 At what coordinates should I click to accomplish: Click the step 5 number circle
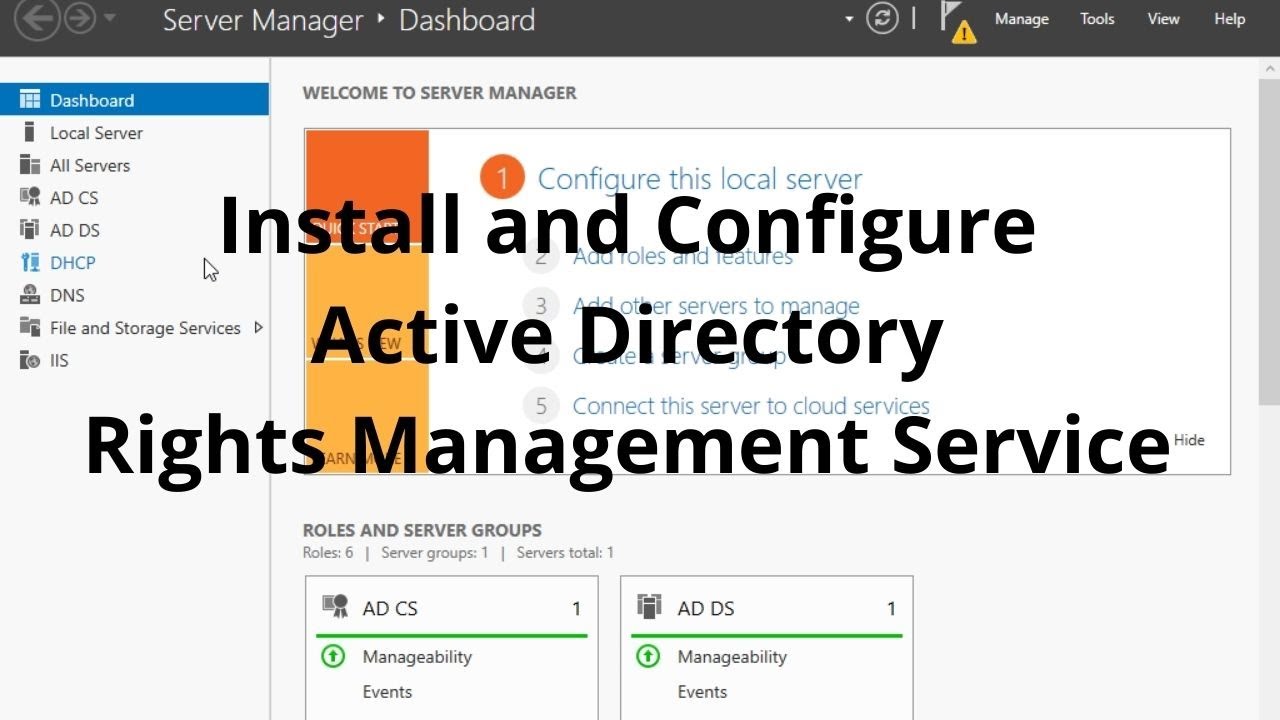[541, 405]
